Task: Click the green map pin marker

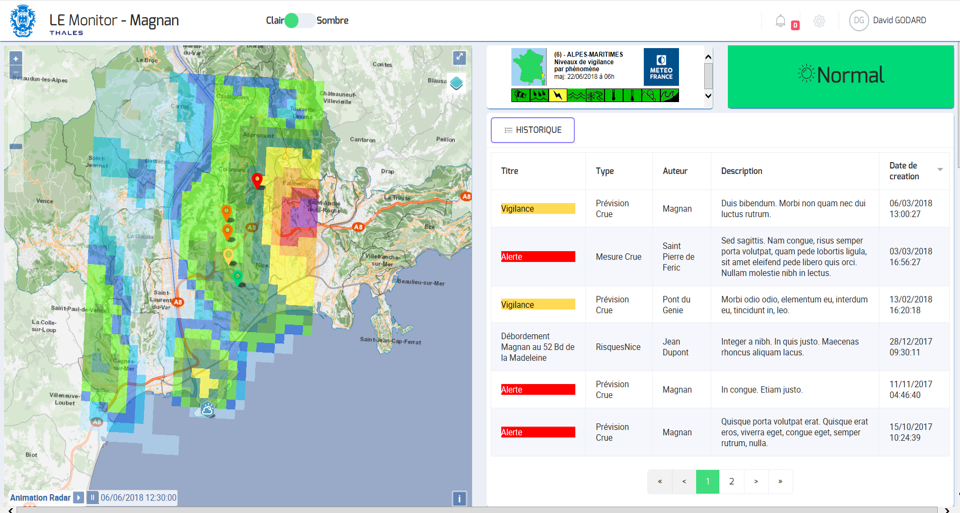Action: 237,276
